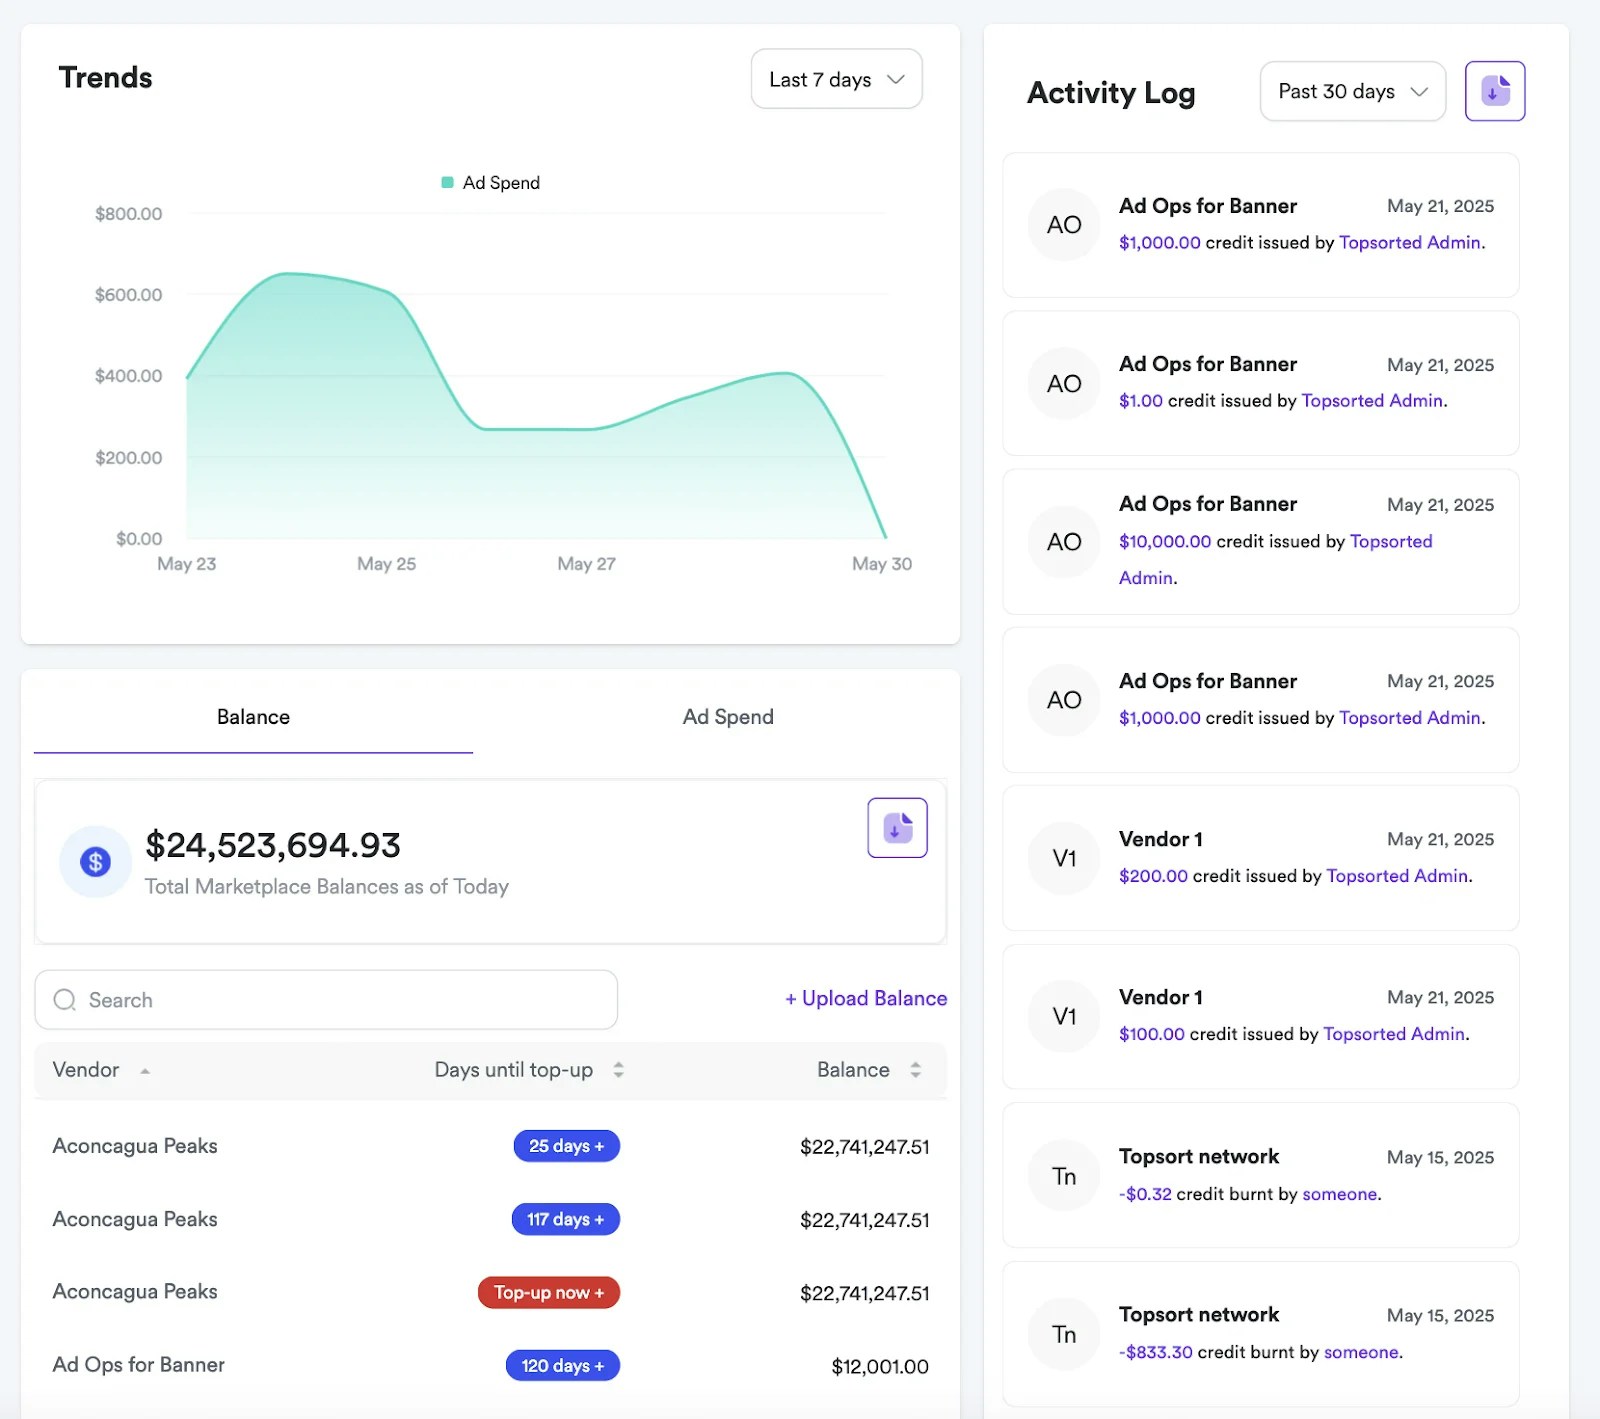Viewport: 1600px width, 1419px height.
Task: Click the Ad Spend legend marker above the chart
Action: (447, 182)
